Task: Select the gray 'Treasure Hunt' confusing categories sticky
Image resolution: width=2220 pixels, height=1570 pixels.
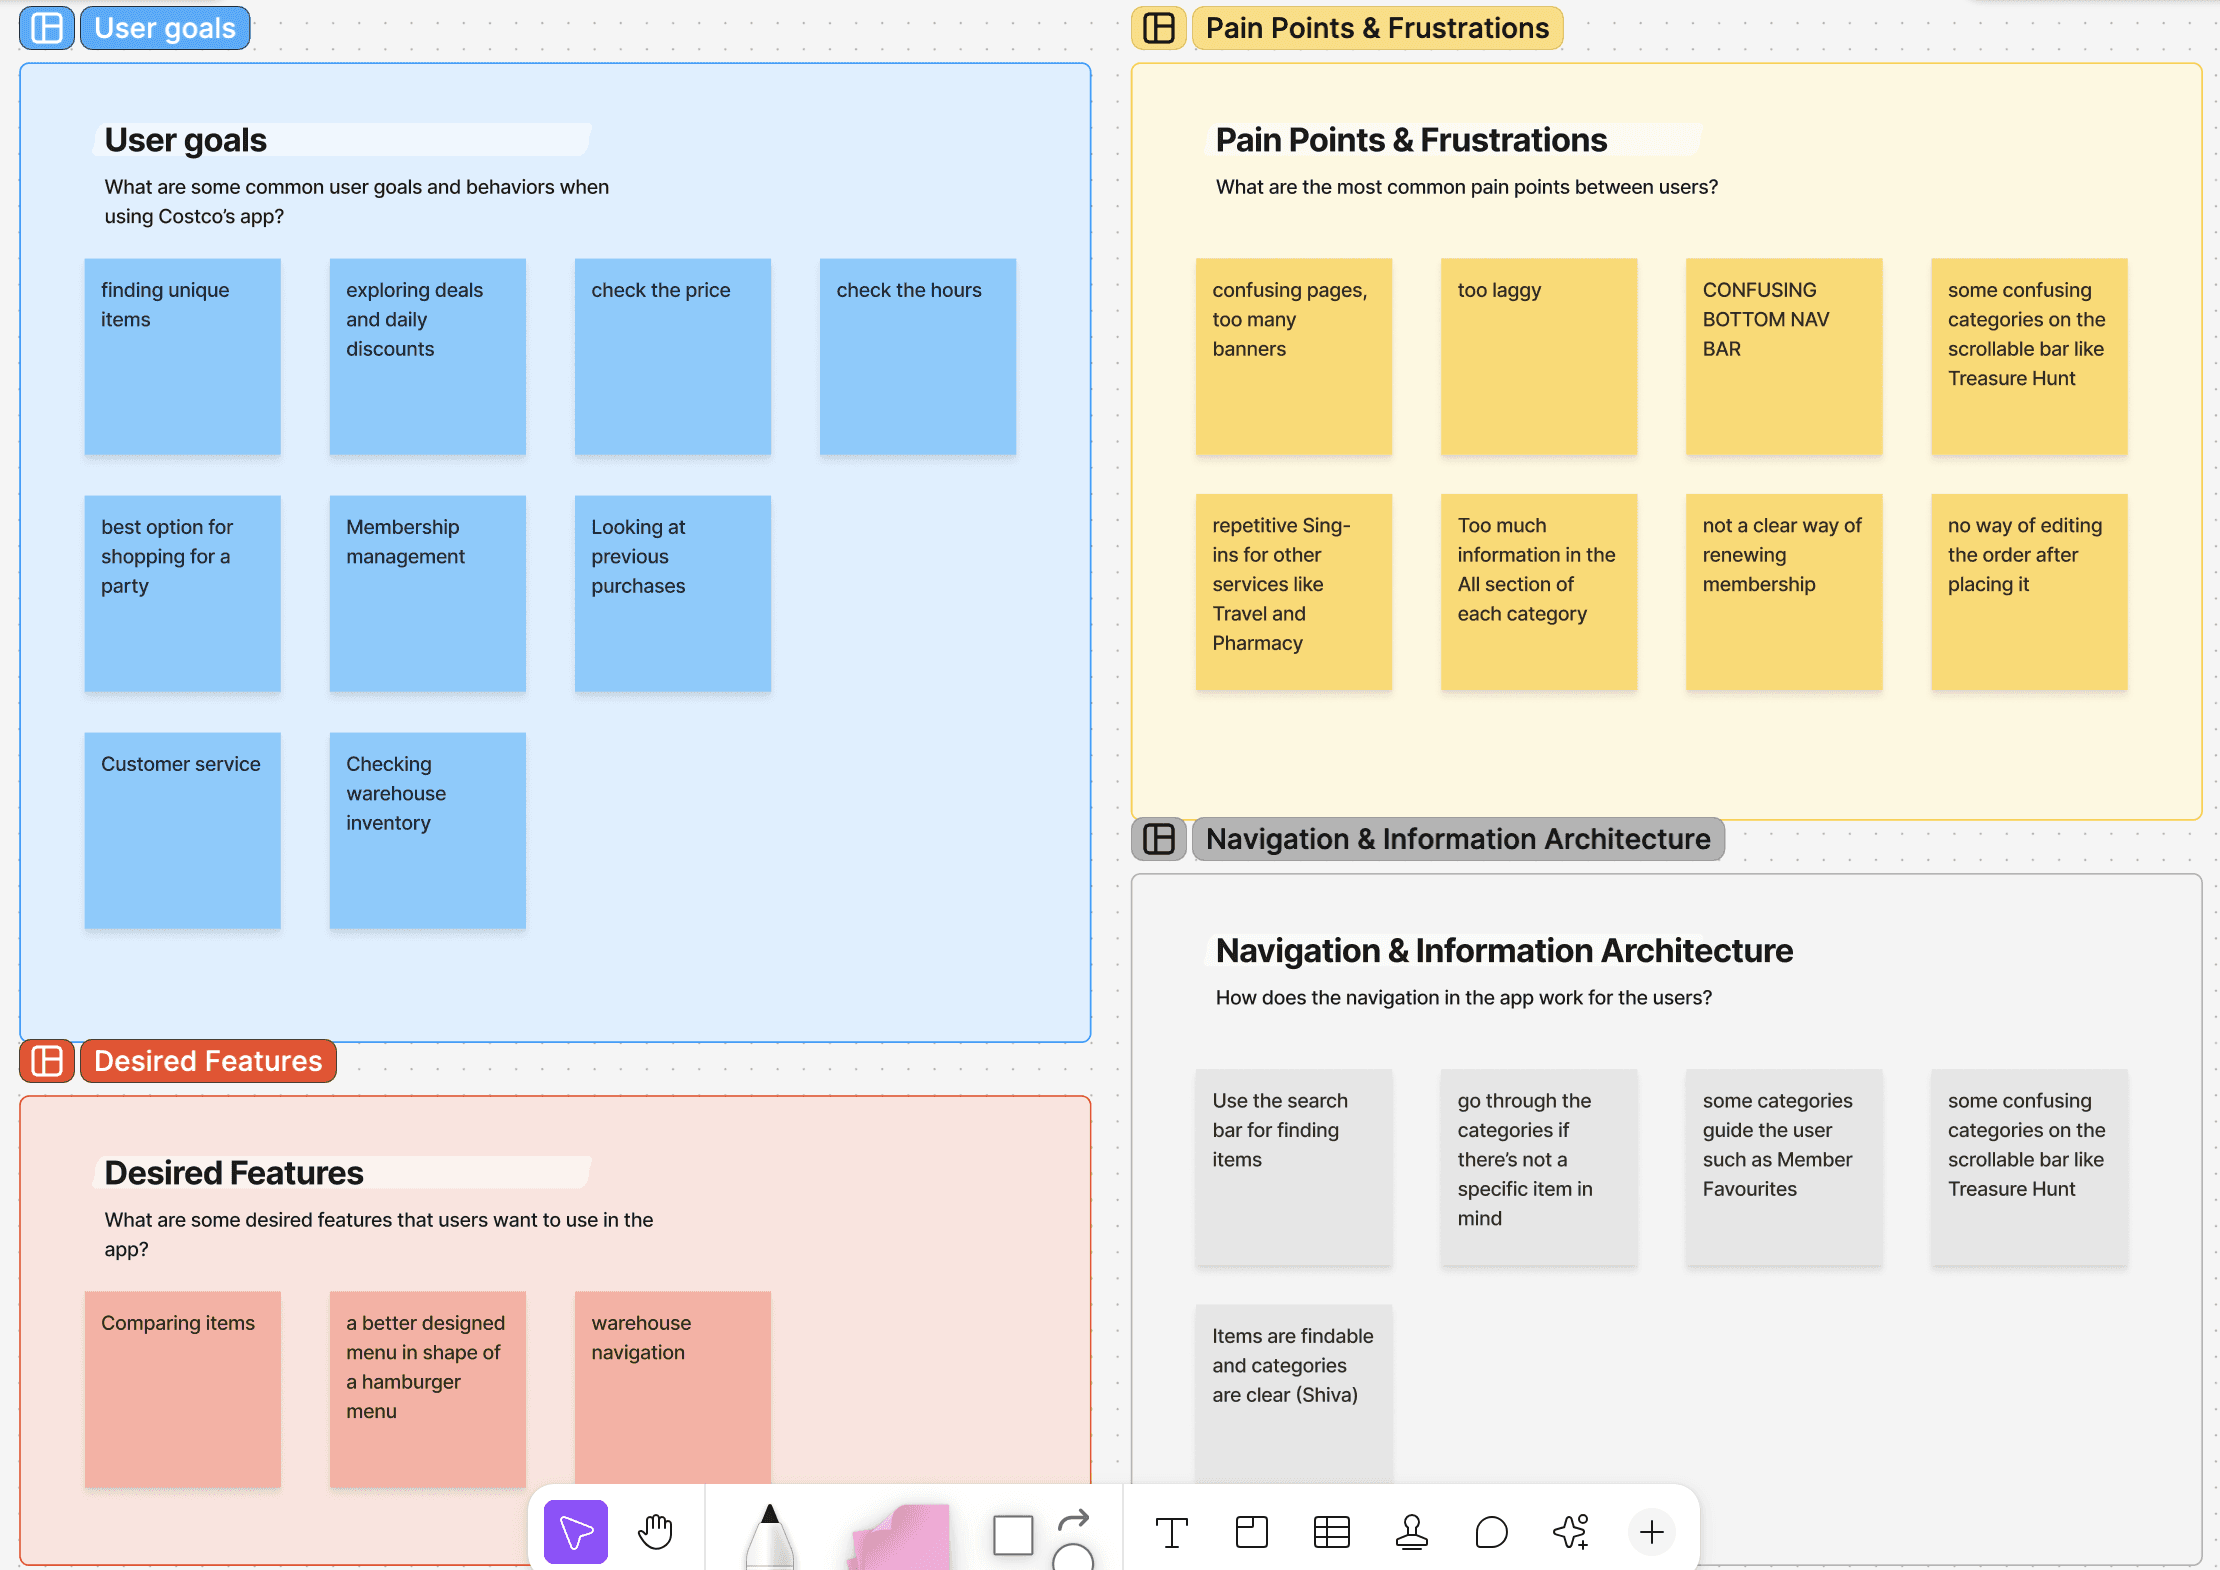Action: [2029, 1168]
